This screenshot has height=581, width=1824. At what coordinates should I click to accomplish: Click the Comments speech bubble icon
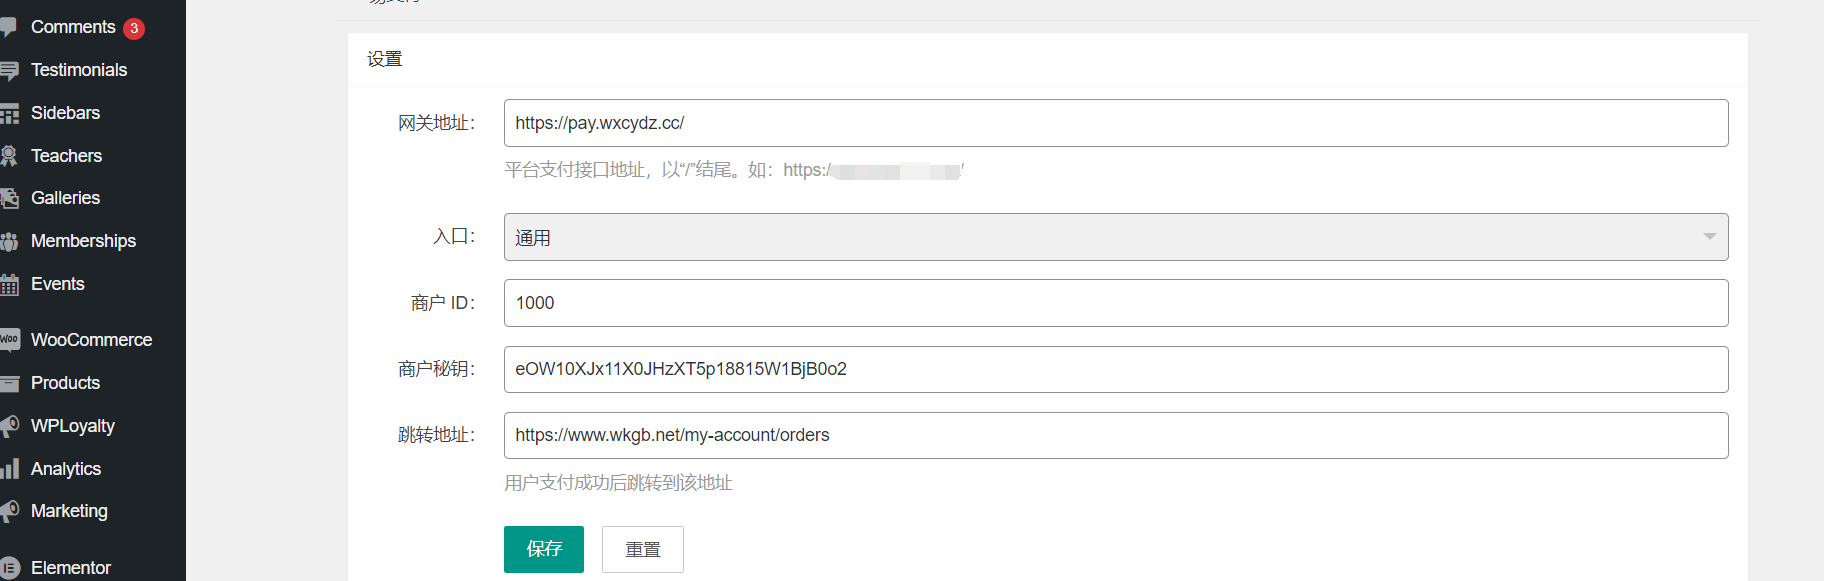click(x=9, y=27)
